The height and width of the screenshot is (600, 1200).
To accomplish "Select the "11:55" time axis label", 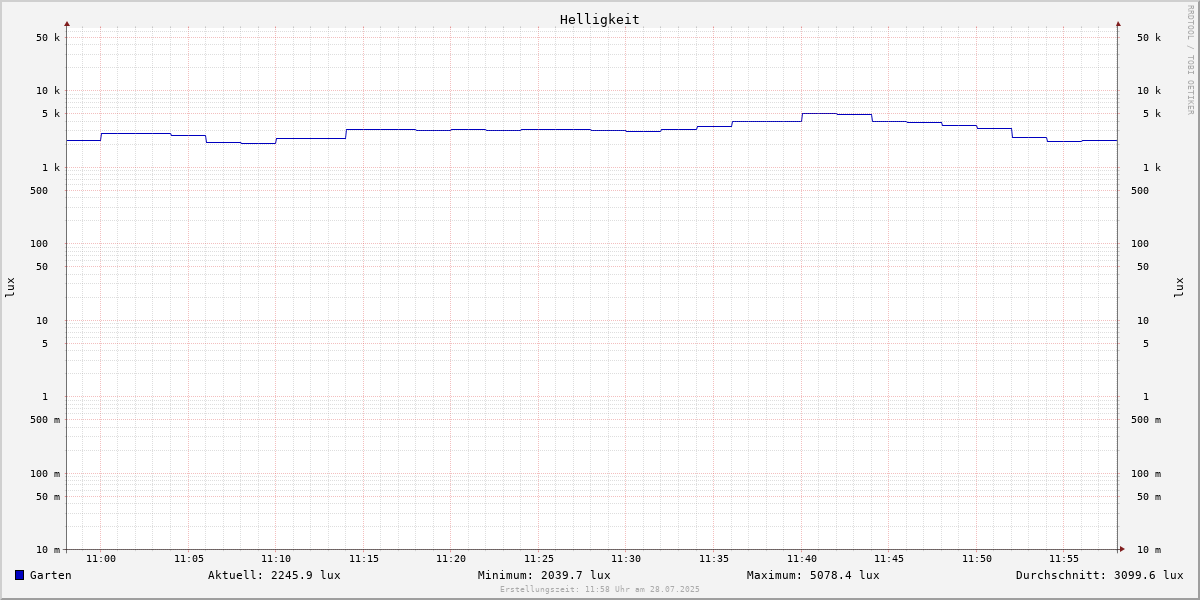I will click(1064, 559).
